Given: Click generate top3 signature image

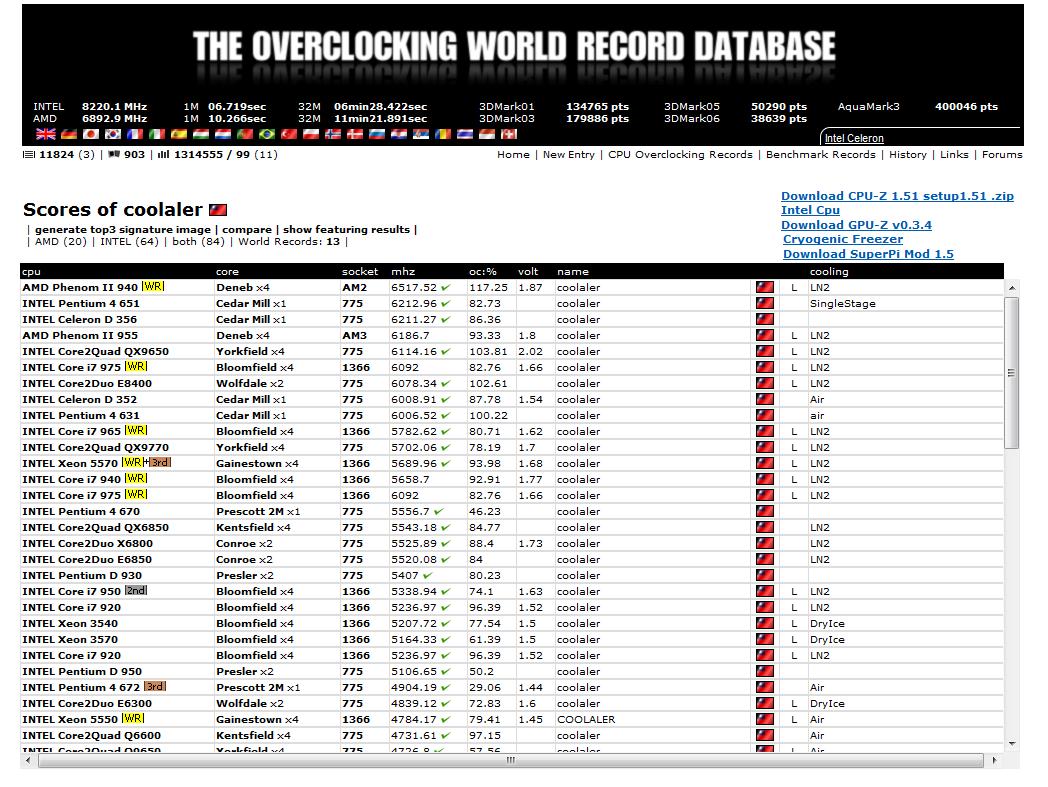Looking at the screenshot, I should point(123,229).
